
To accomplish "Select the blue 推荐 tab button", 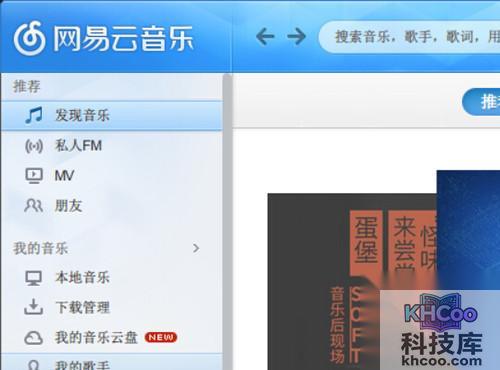I will click(481, 102).
